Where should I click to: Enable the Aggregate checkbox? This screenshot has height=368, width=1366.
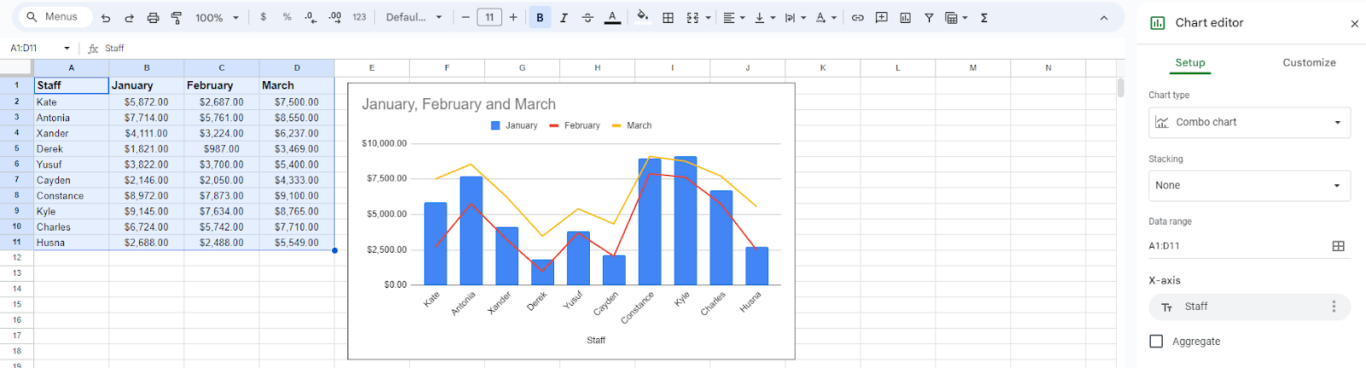[x=1156, y=341]
